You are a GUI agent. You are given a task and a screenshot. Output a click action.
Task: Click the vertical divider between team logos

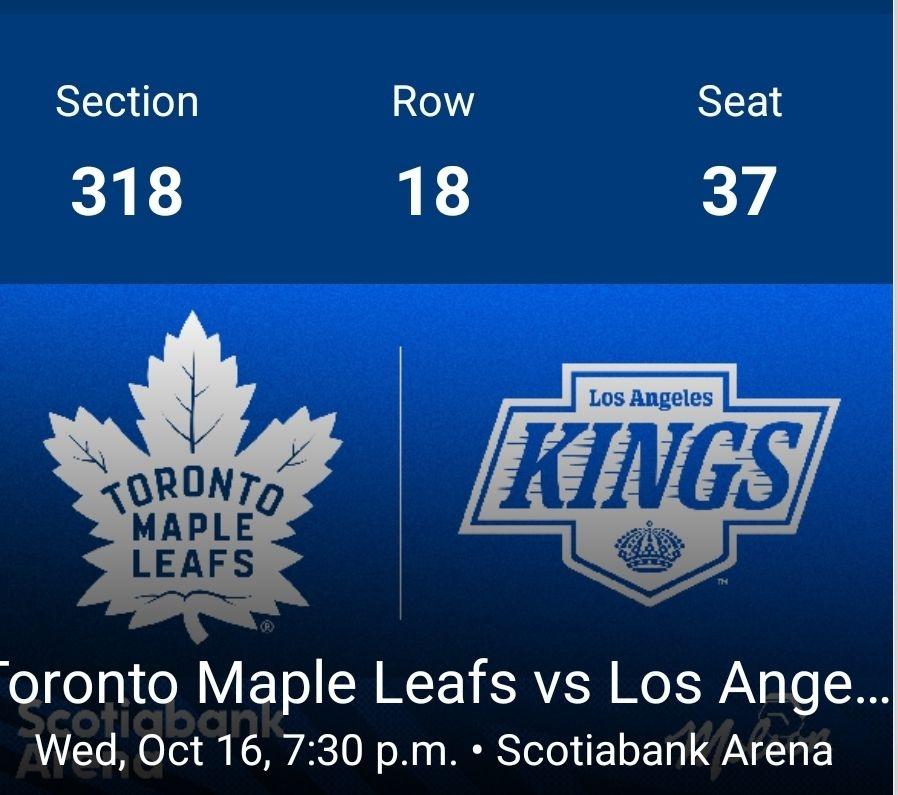[401, 482]
